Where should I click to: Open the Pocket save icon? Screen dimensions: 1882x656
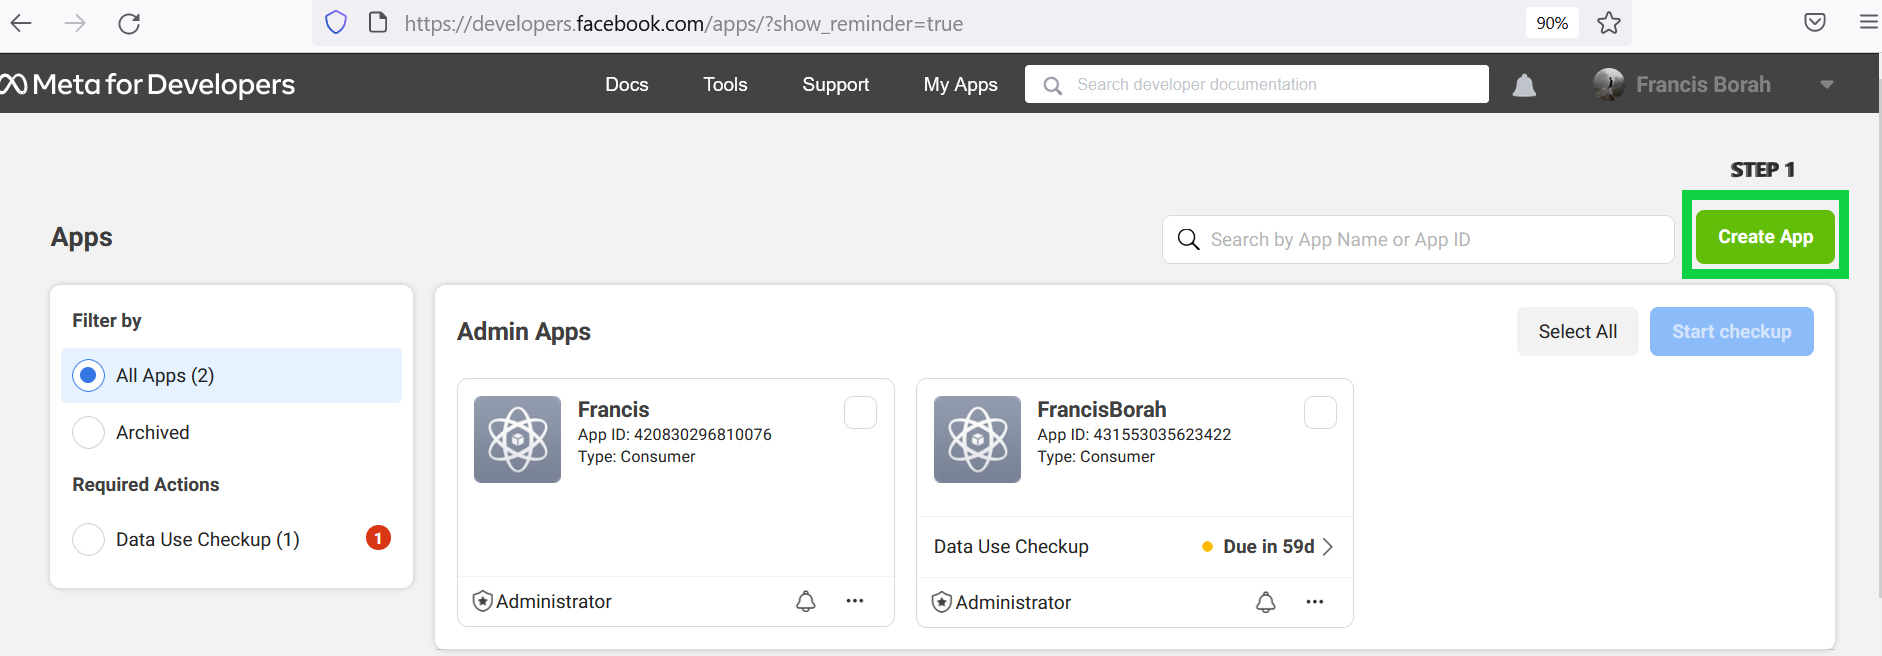(x=1815, y=22)
